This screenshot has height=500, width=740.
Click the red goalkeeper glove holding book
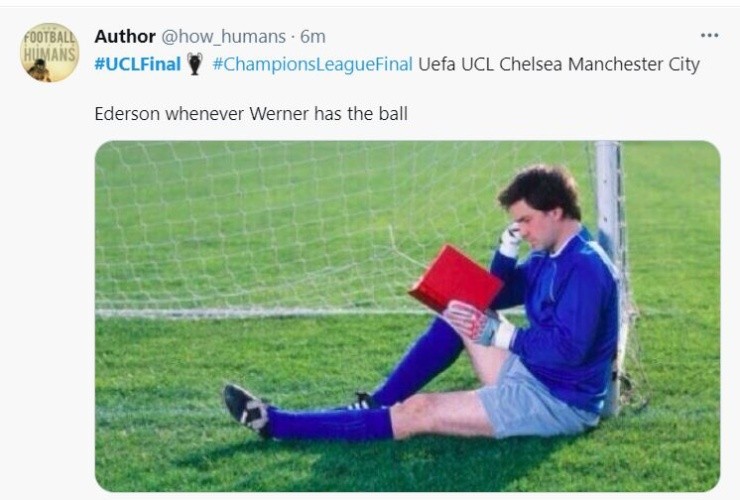[x=475, y=322]
